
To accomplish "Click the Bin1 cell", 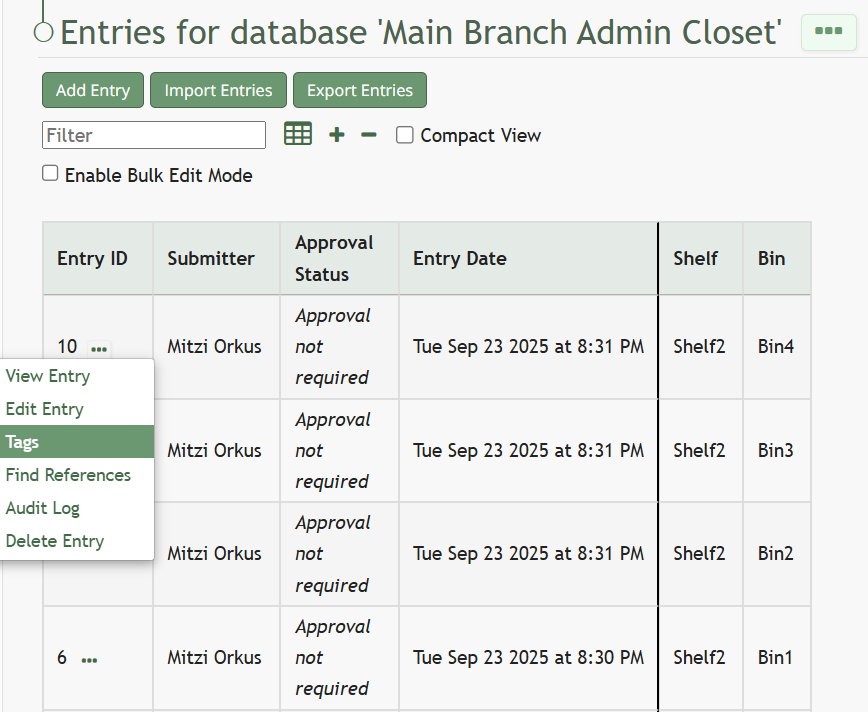I will click(775, 658).
